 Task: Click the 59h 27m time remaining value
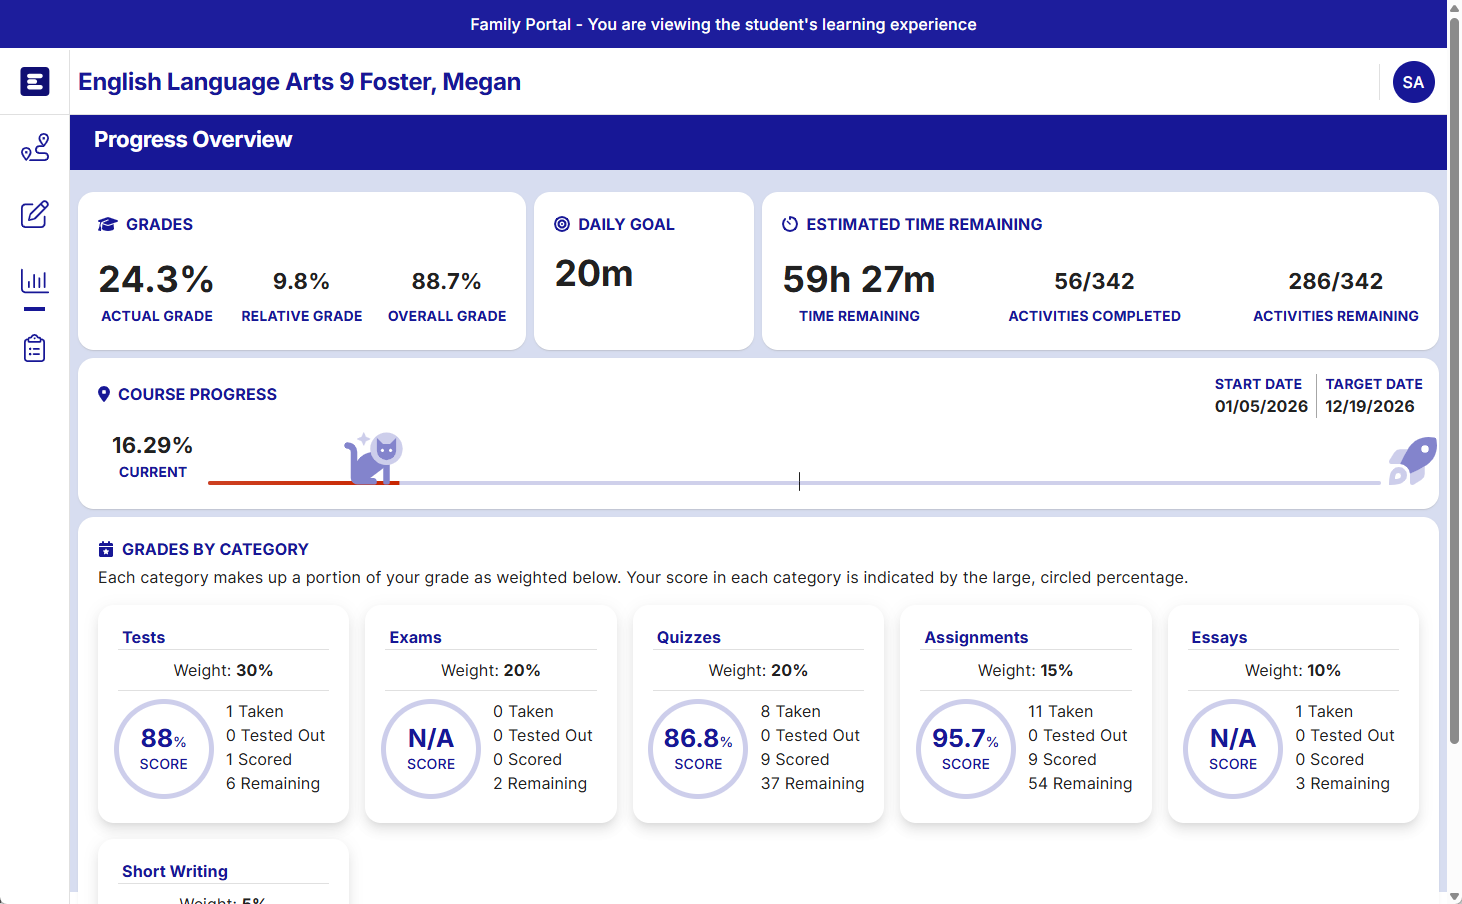tap(859, 280)
